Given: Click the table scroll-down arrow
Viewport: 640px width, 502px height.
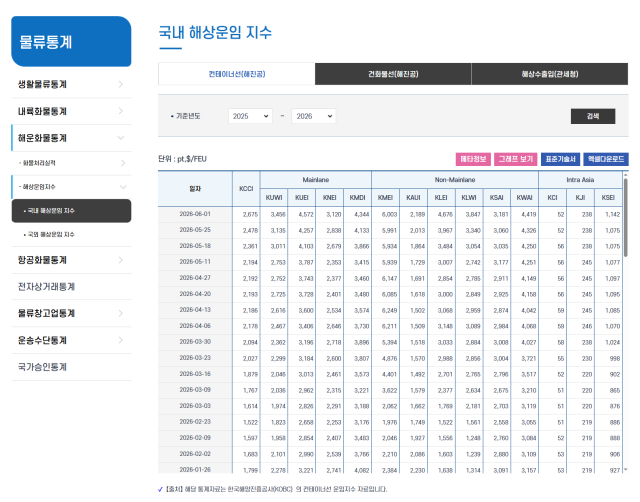Looking at the screenshot, I should (x=626, y=470).
